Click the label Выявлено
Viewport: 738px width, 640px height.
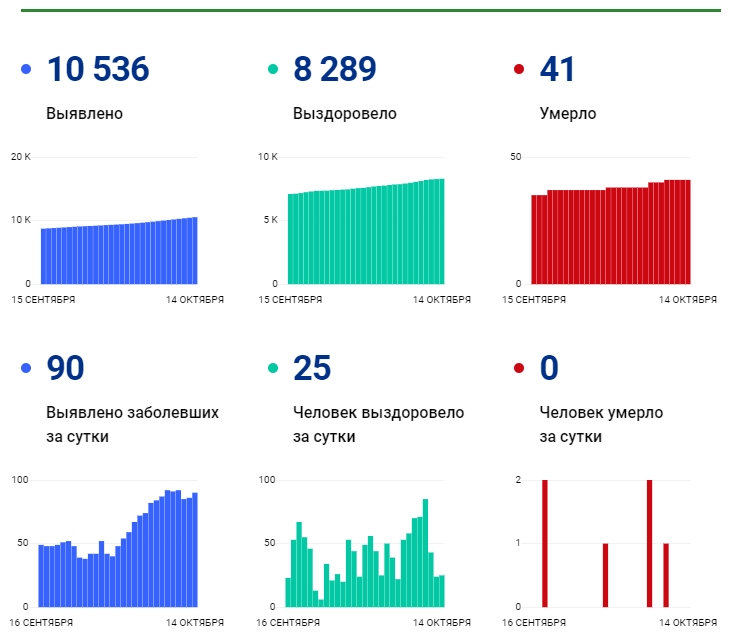[x=84, y=113]
